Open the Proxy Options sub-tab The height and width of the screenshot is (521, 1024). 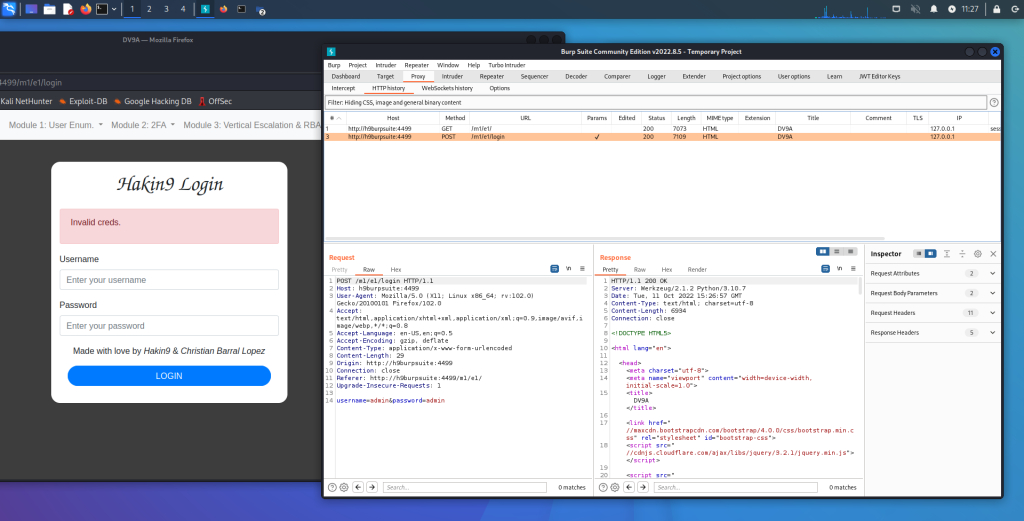coord(500,88)
